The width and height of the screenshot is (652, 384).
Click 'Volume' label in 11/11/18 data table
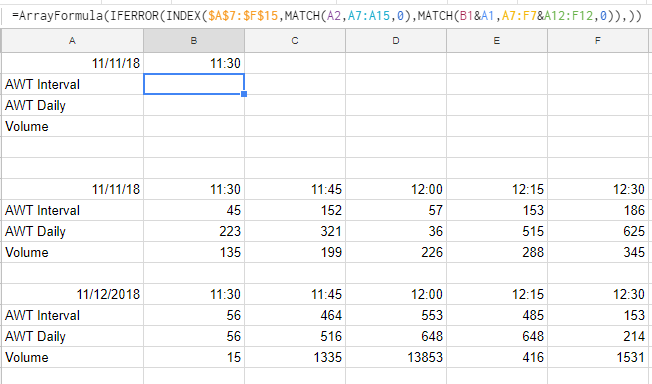[27, 253]
